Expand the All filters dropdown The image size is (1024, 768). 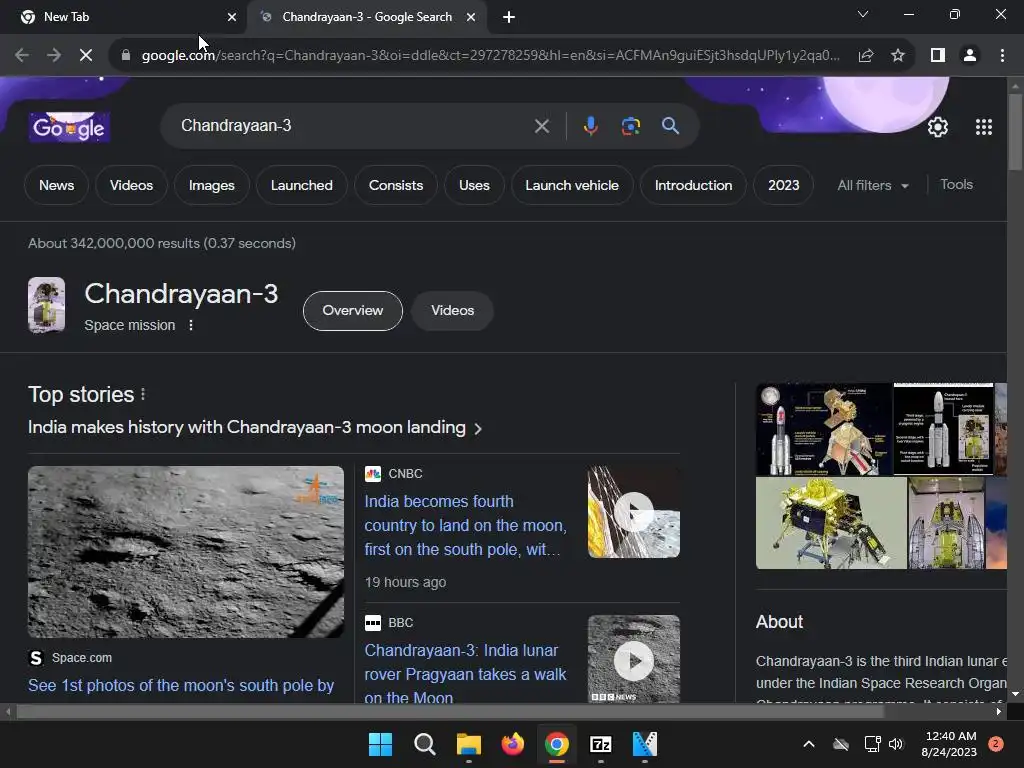click(x=873, y=185)
